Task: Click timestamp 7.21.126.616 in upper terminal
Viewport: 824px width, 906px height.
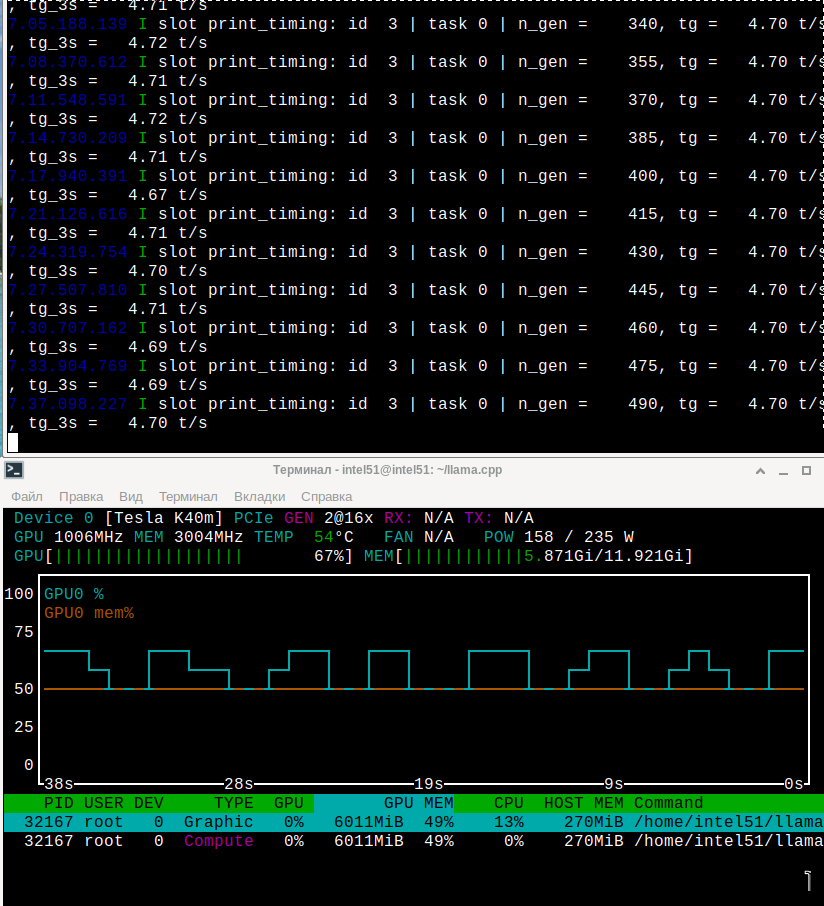Action: click(68, 214)
